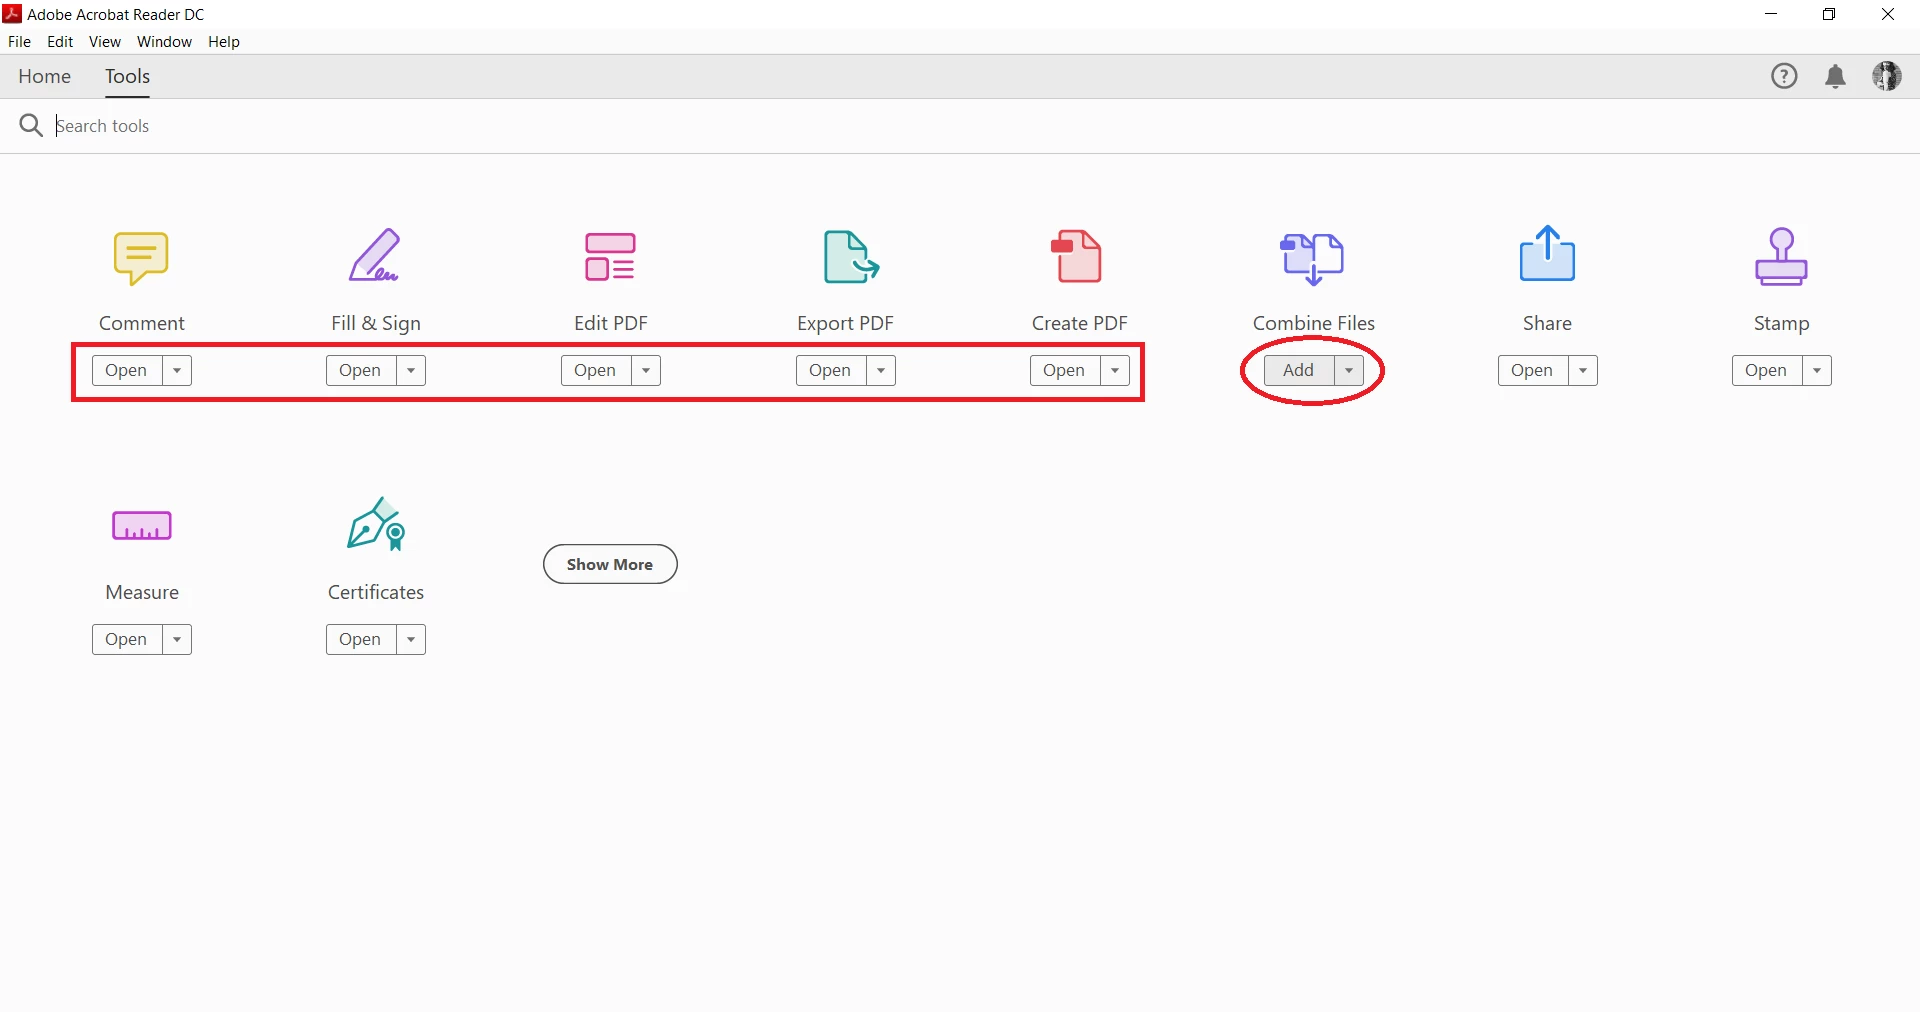Expand the Share dropdown arrow

(1583, 370)
